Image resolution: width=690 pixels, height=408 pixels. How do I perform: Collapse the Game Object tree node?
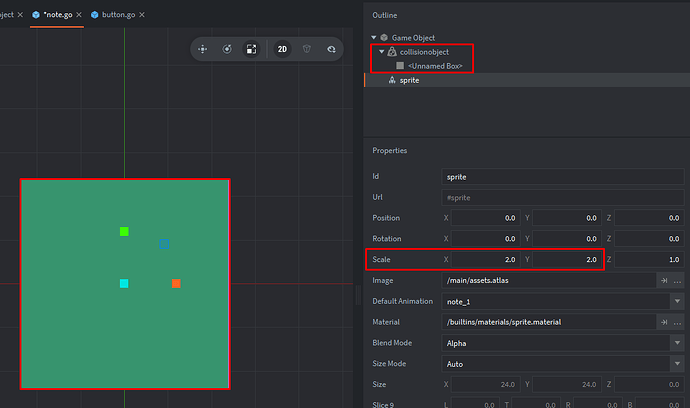point(372,37)
